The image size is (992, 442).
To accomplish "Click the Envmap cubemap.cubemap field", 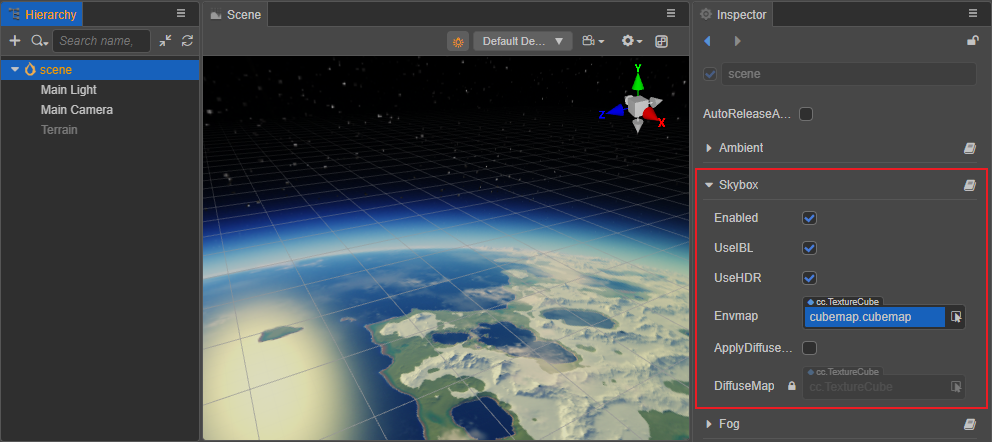I will (x=874, y=317).
